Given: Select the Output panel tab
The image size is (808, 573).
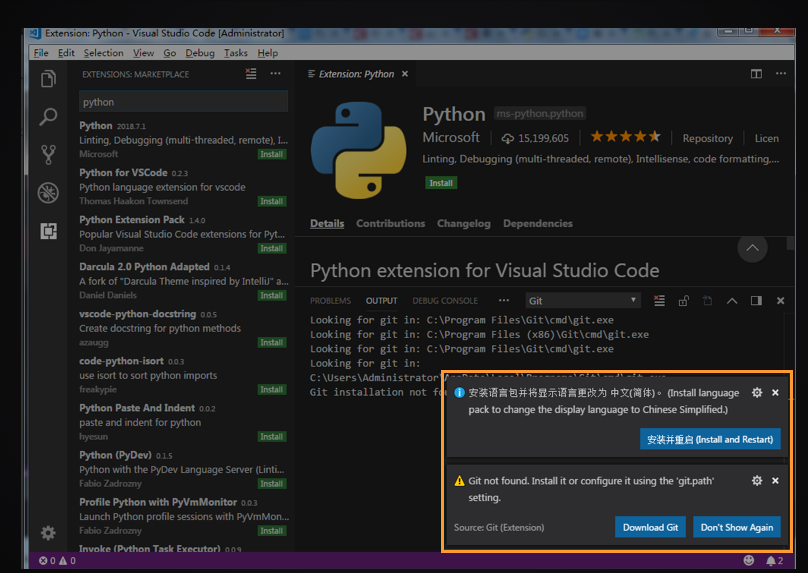Looking at the screenshot, I should pyautogui.click(x=382, y=301).
